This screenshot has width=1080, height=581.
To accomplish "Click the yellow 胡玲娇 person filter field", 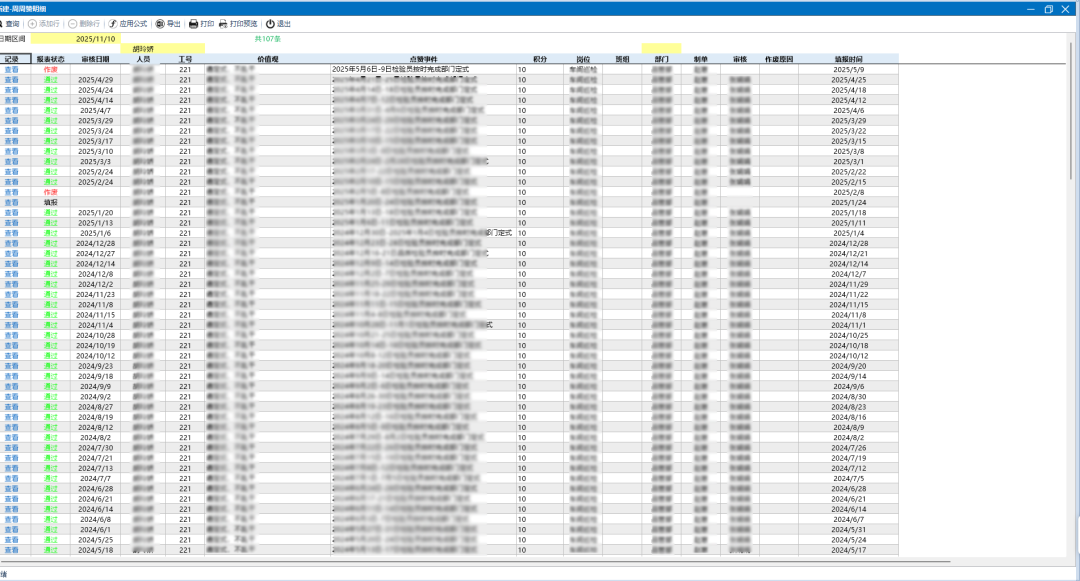I will pos(163,49).
